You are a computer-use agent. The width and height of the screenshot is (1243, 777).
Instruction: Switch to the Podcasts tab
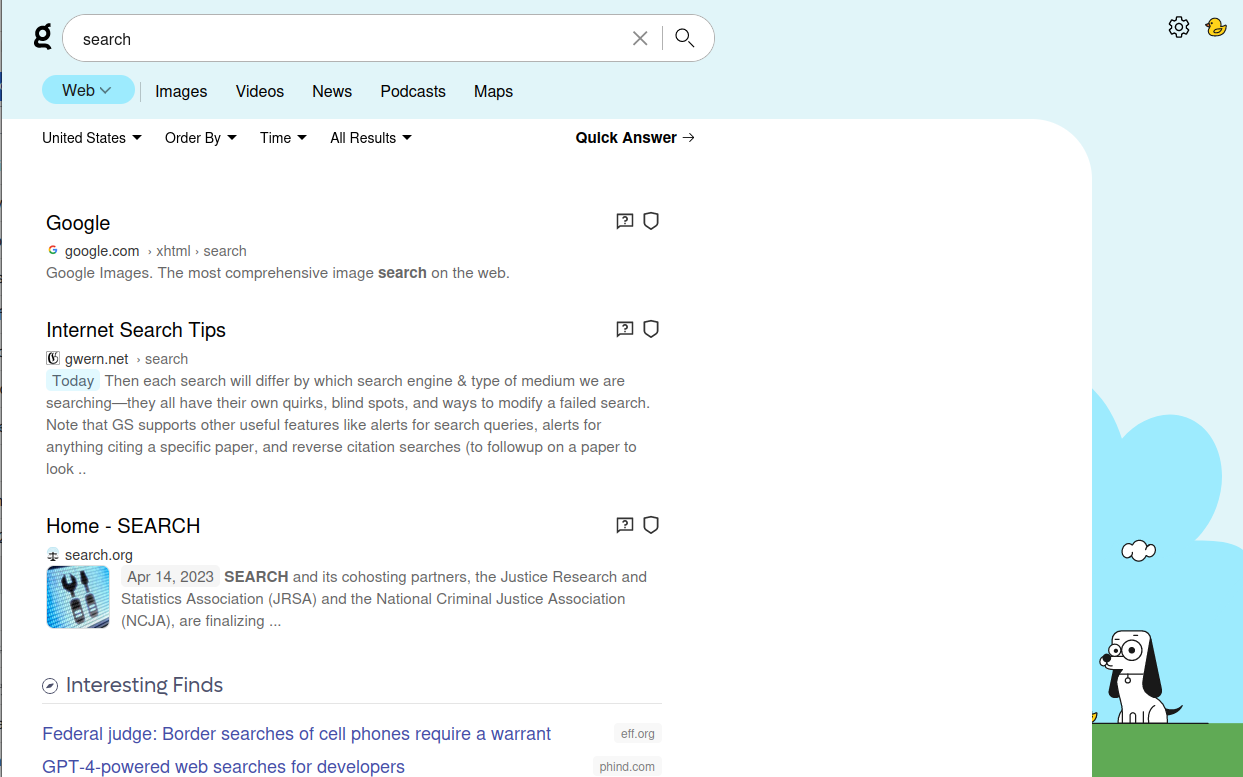tap(413, 91)
